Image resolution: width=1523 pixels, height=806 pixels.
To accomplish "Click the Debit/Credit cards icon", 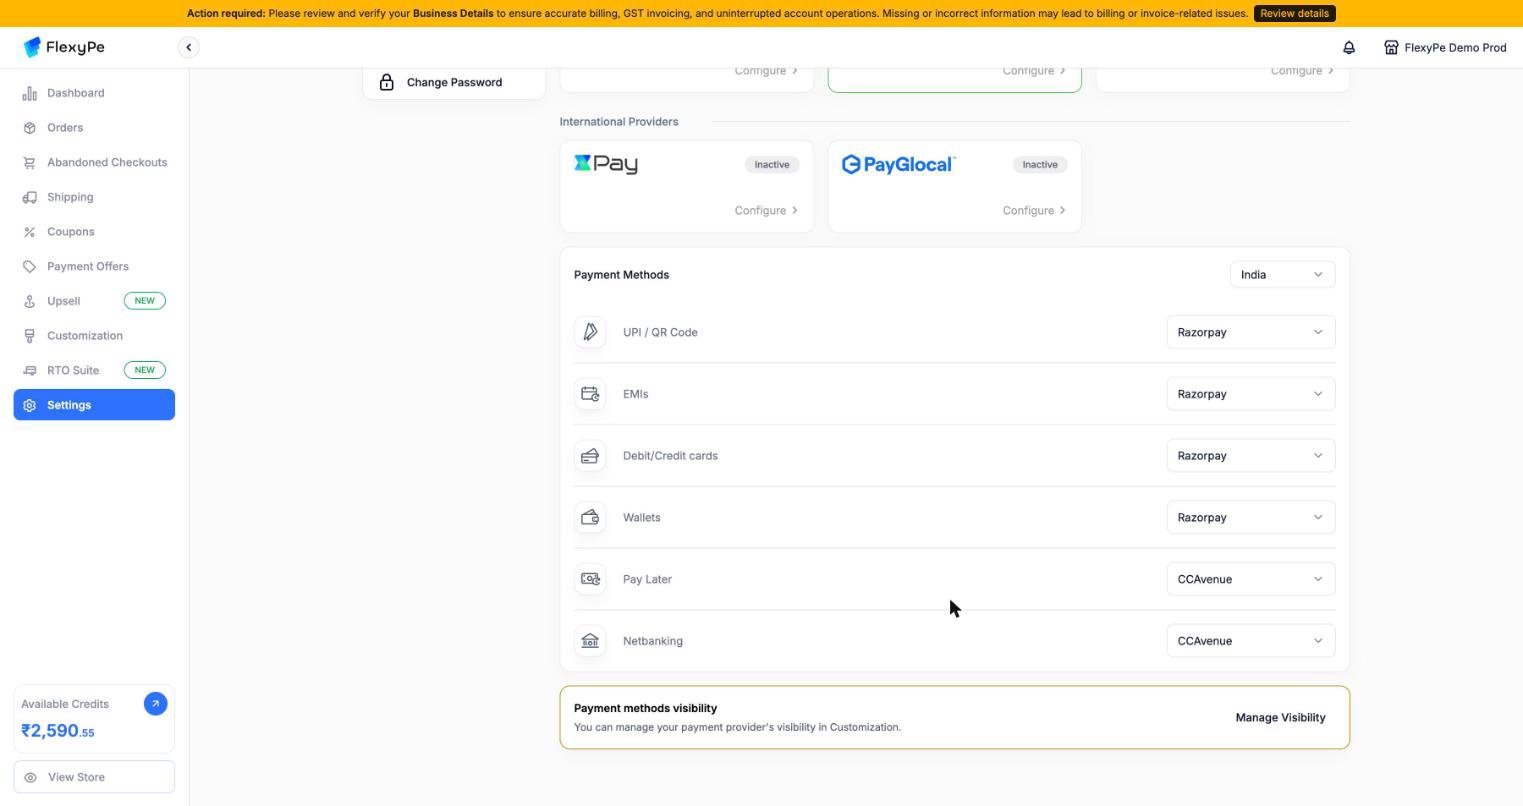I will click(x=590, y=456).
